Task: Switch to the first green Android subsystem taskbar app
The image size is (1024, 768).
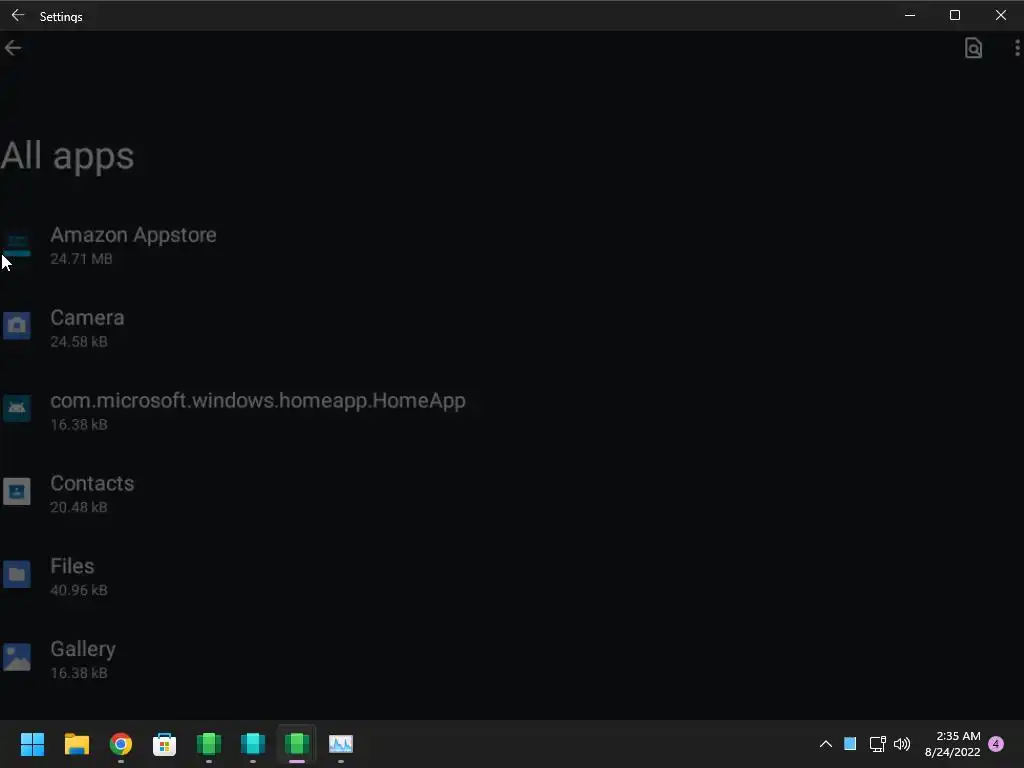Action: click(x=209, y=744)
